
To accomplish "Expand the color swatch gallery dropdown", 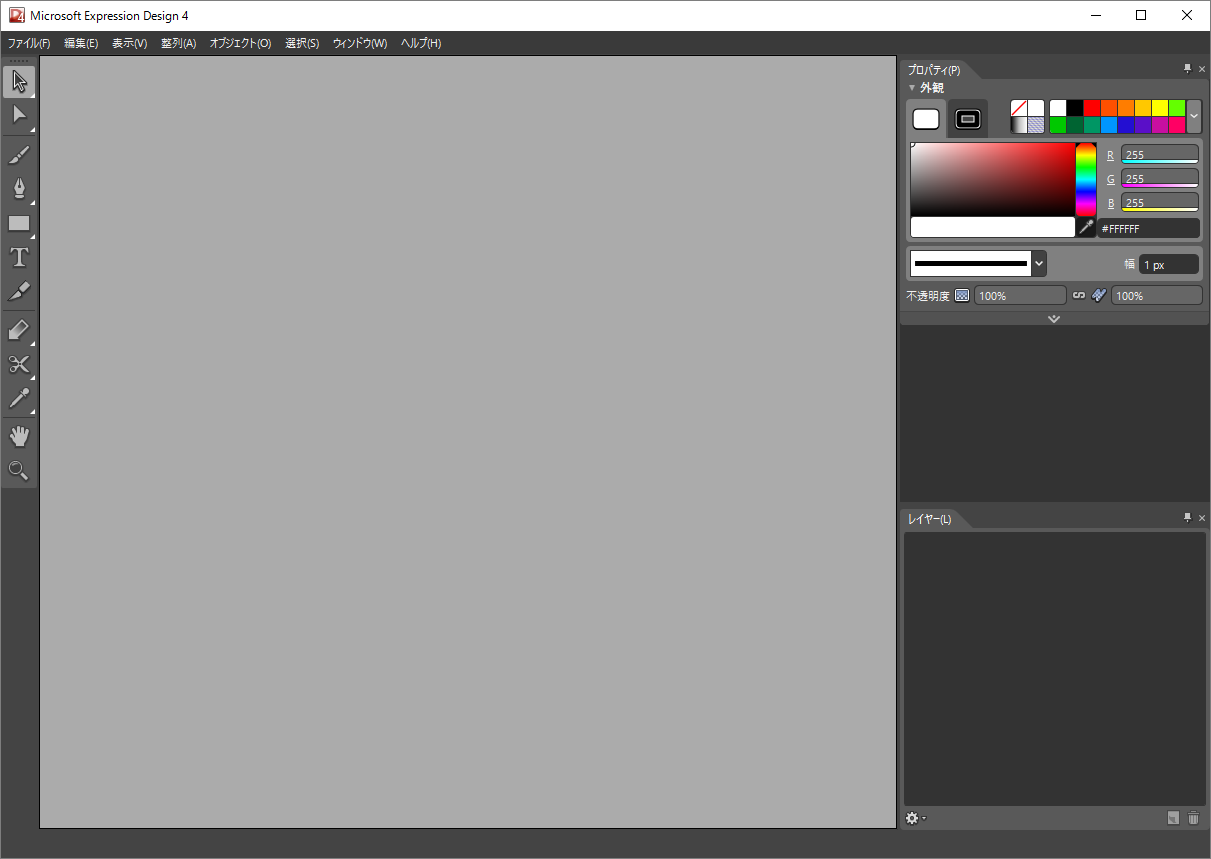I will click(1194, 116).
